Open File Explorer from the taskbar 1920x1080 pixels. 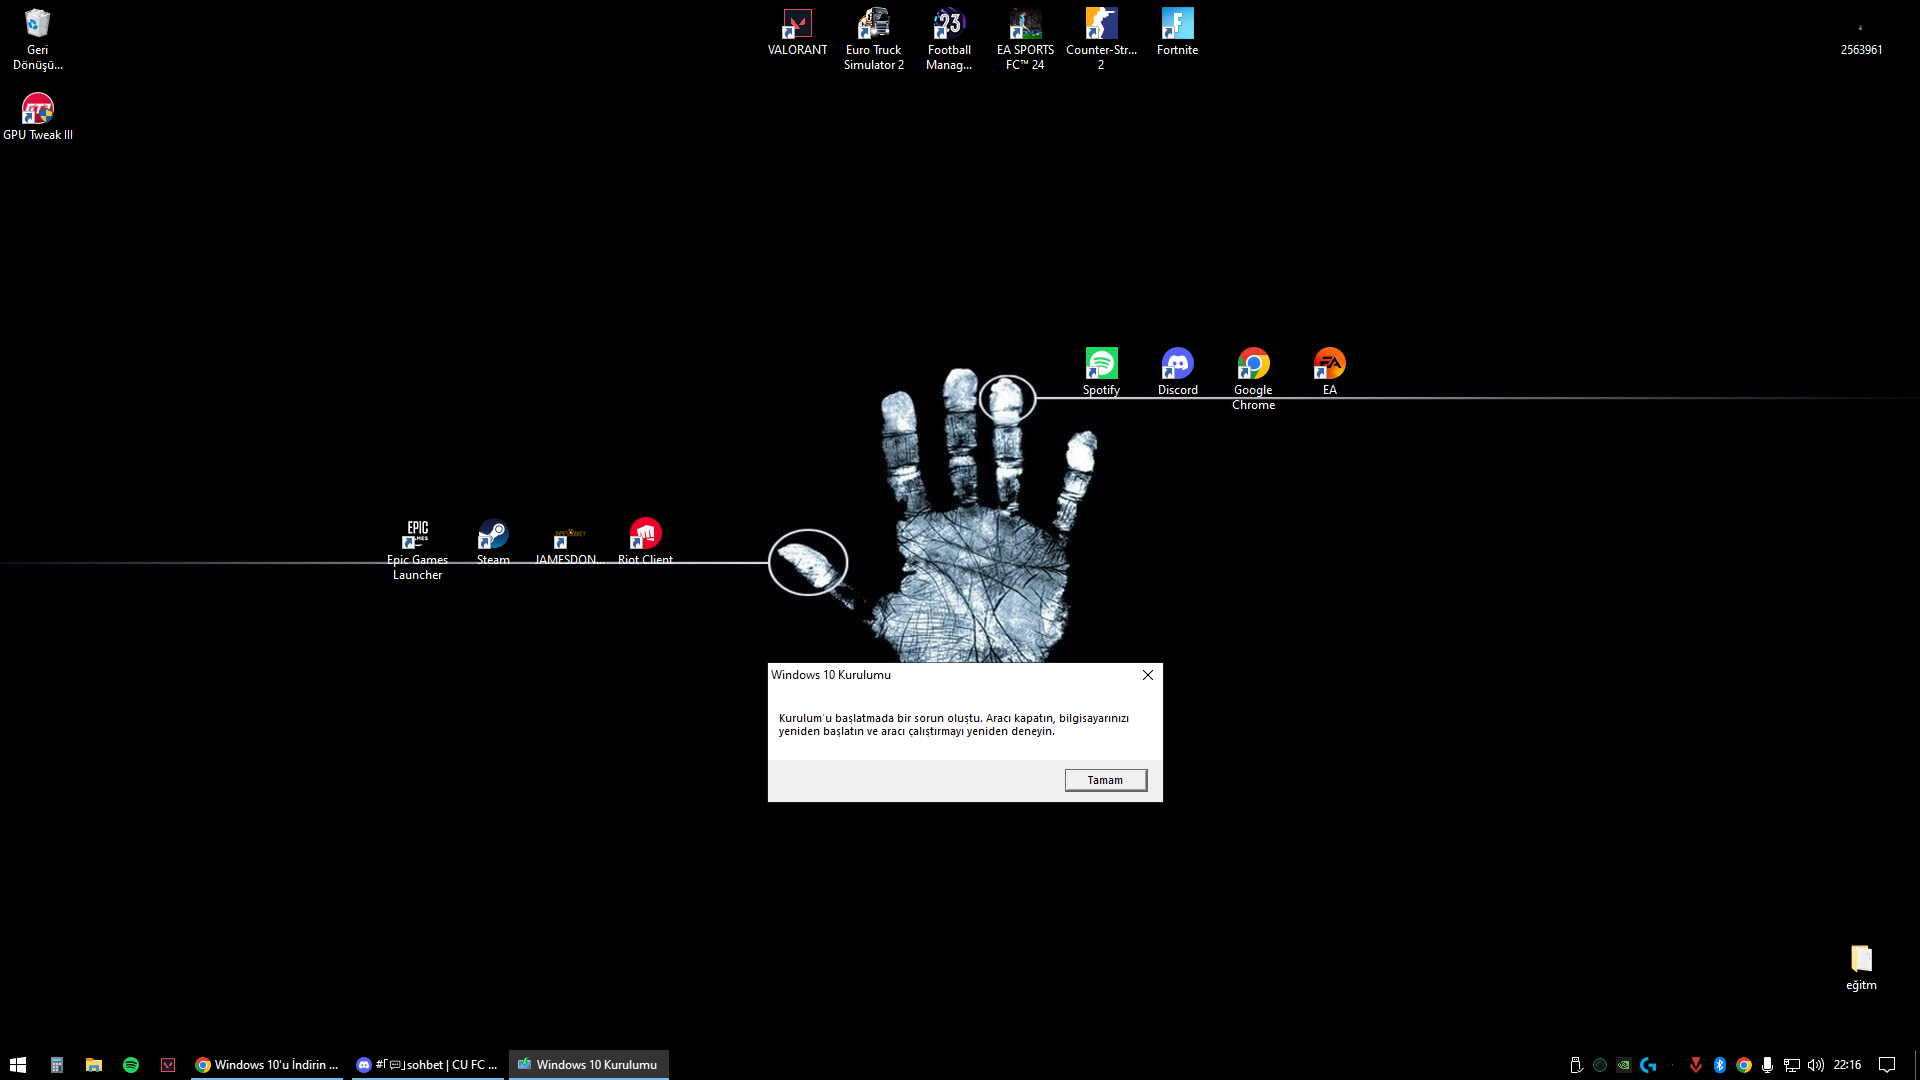[x=94, y=1065]
